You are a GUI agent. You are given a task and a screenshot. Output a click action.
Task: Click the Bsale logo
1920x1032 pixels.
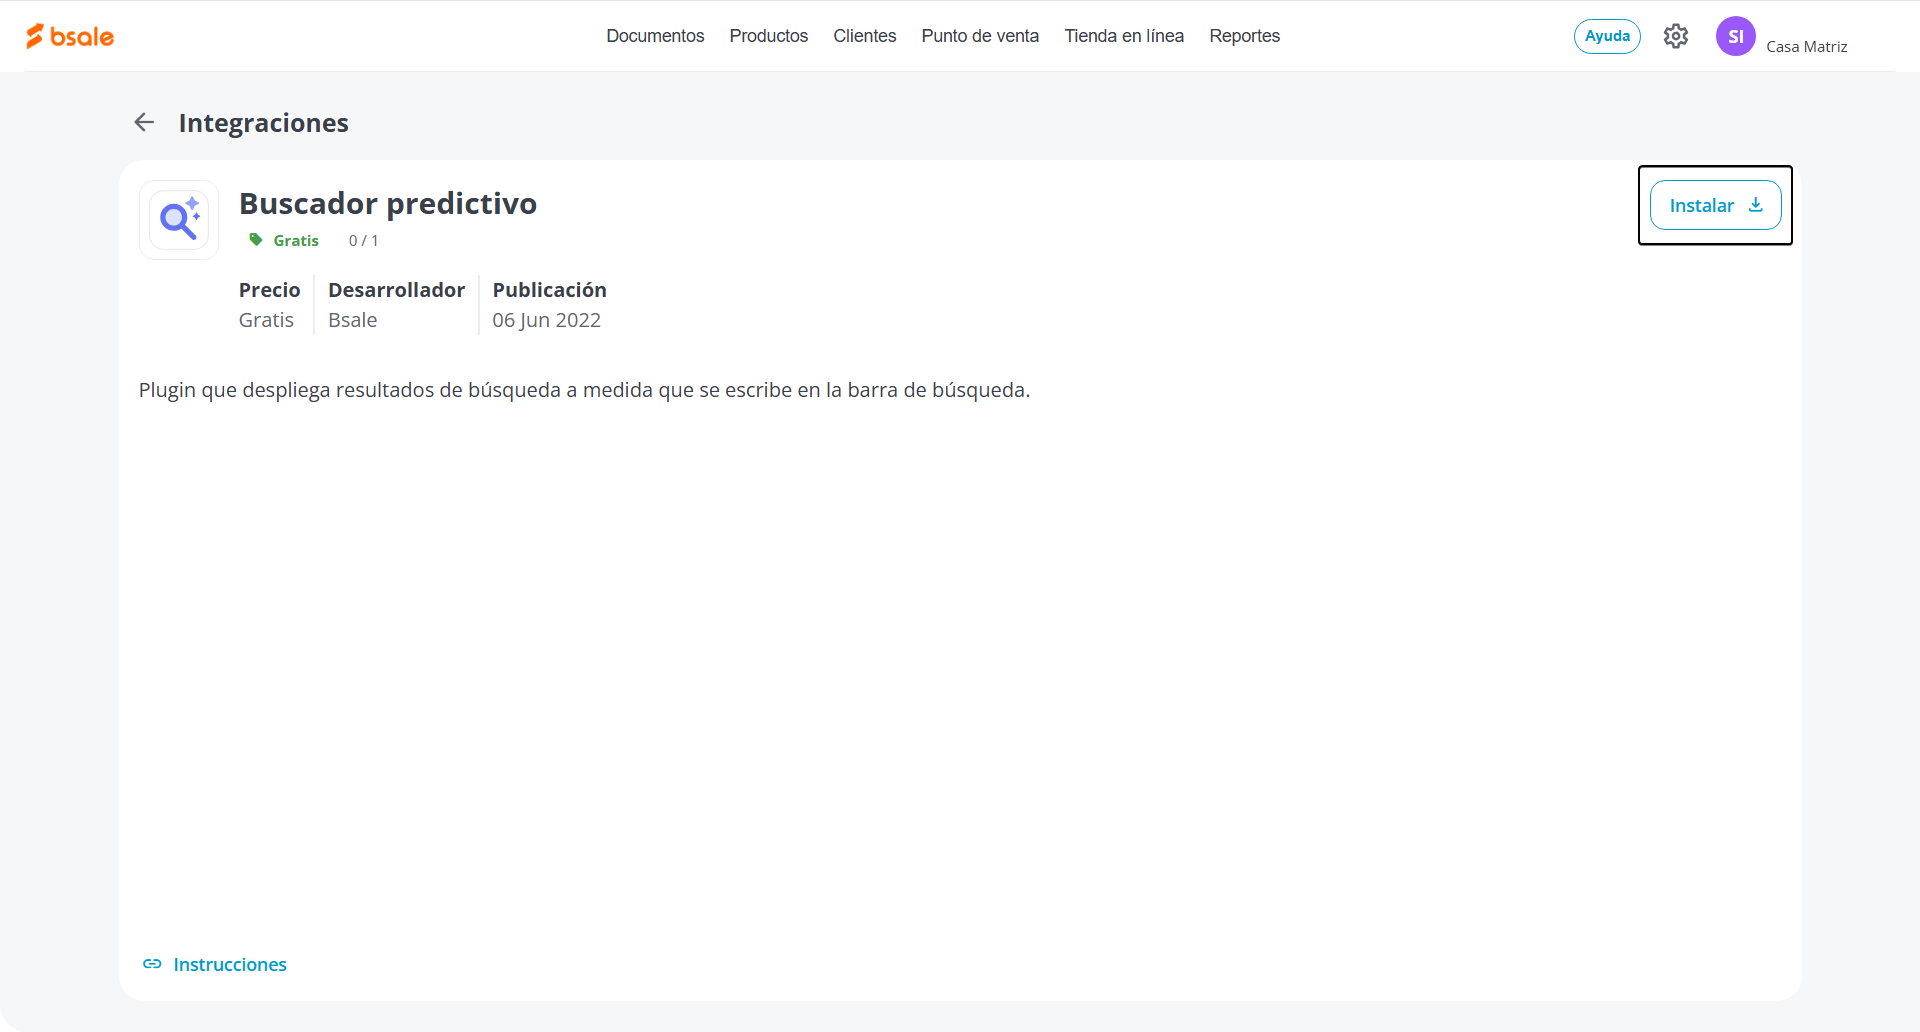pos(70,36)
